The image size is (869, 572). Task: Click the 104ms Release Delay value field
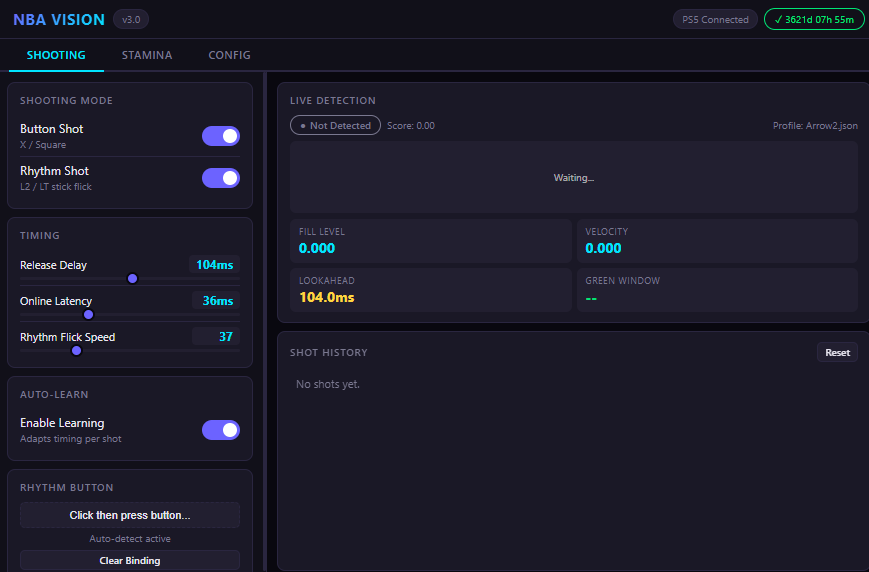tap(214, 264)
